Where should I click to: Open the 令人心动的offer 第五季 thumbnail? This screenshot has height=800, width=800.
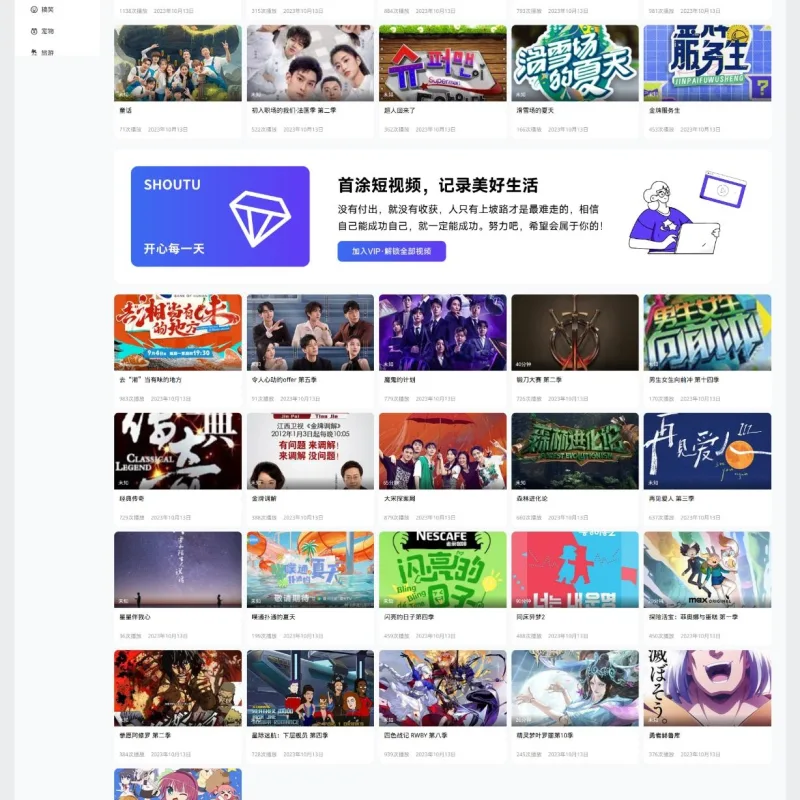pos(310,332)
